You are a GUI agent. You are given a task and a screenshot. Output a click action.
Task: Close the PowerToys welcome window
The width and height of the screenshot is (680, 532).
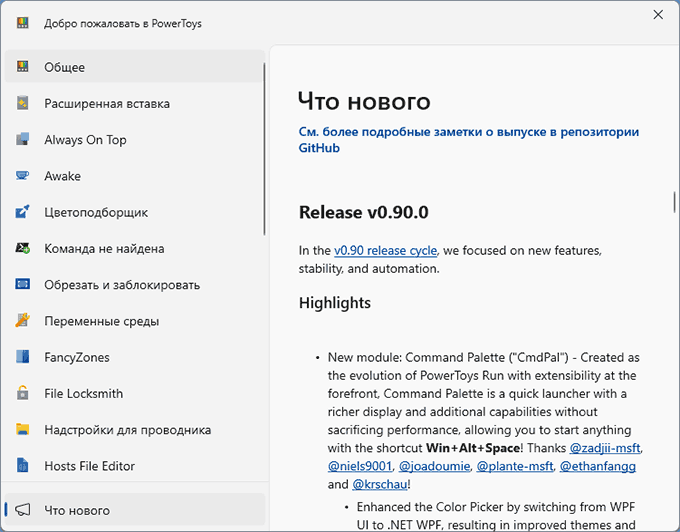658,14
